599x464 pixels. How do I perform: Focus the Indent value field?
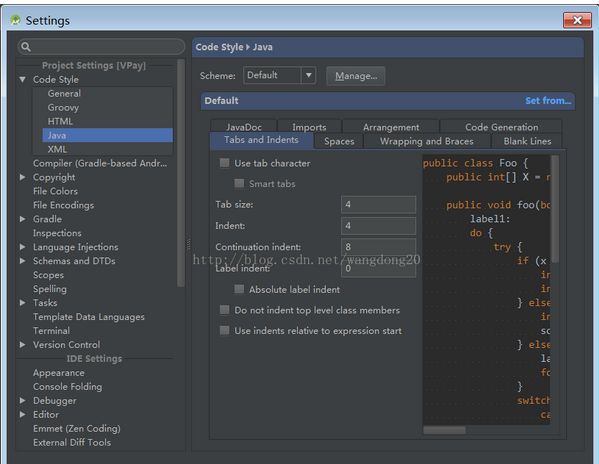[378, 226]
